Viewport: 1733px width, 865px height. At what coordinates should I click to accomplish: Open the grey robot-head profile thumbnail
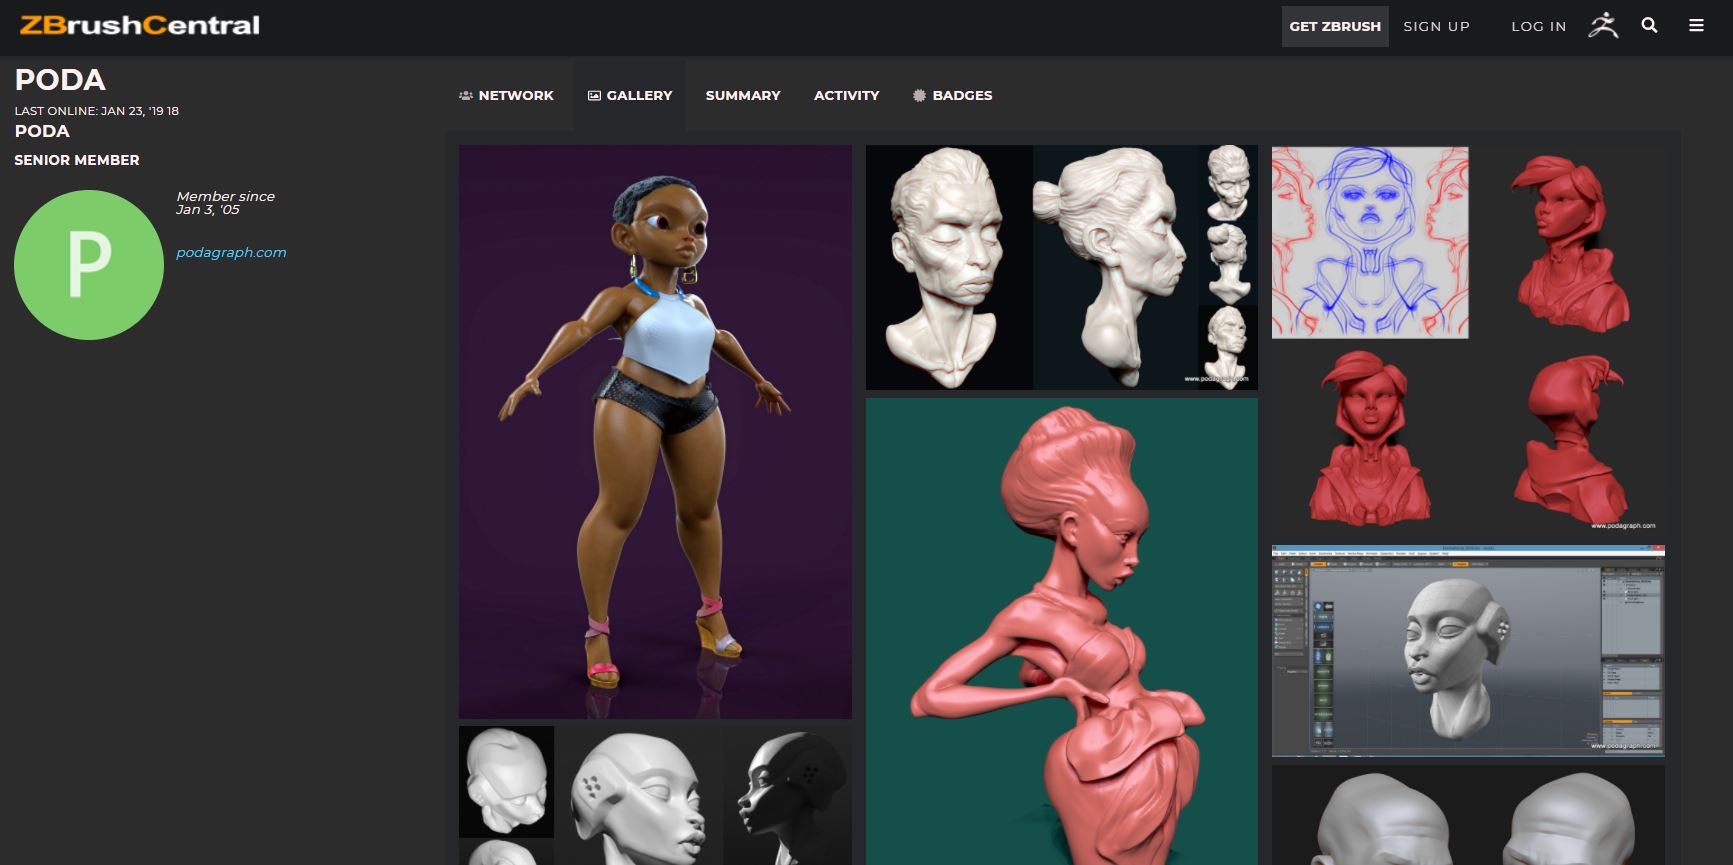(x=655, y=796)
